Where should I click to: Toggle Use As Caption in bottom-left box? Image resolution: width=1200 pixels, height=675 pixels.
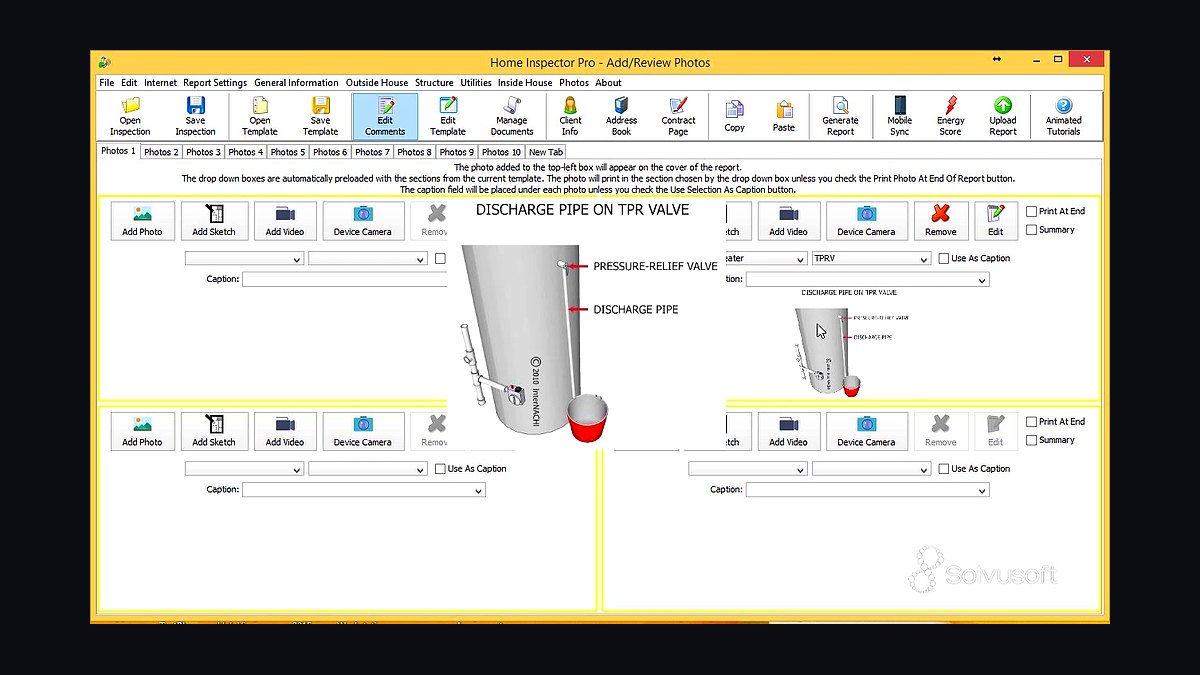[x=440, y=469]
